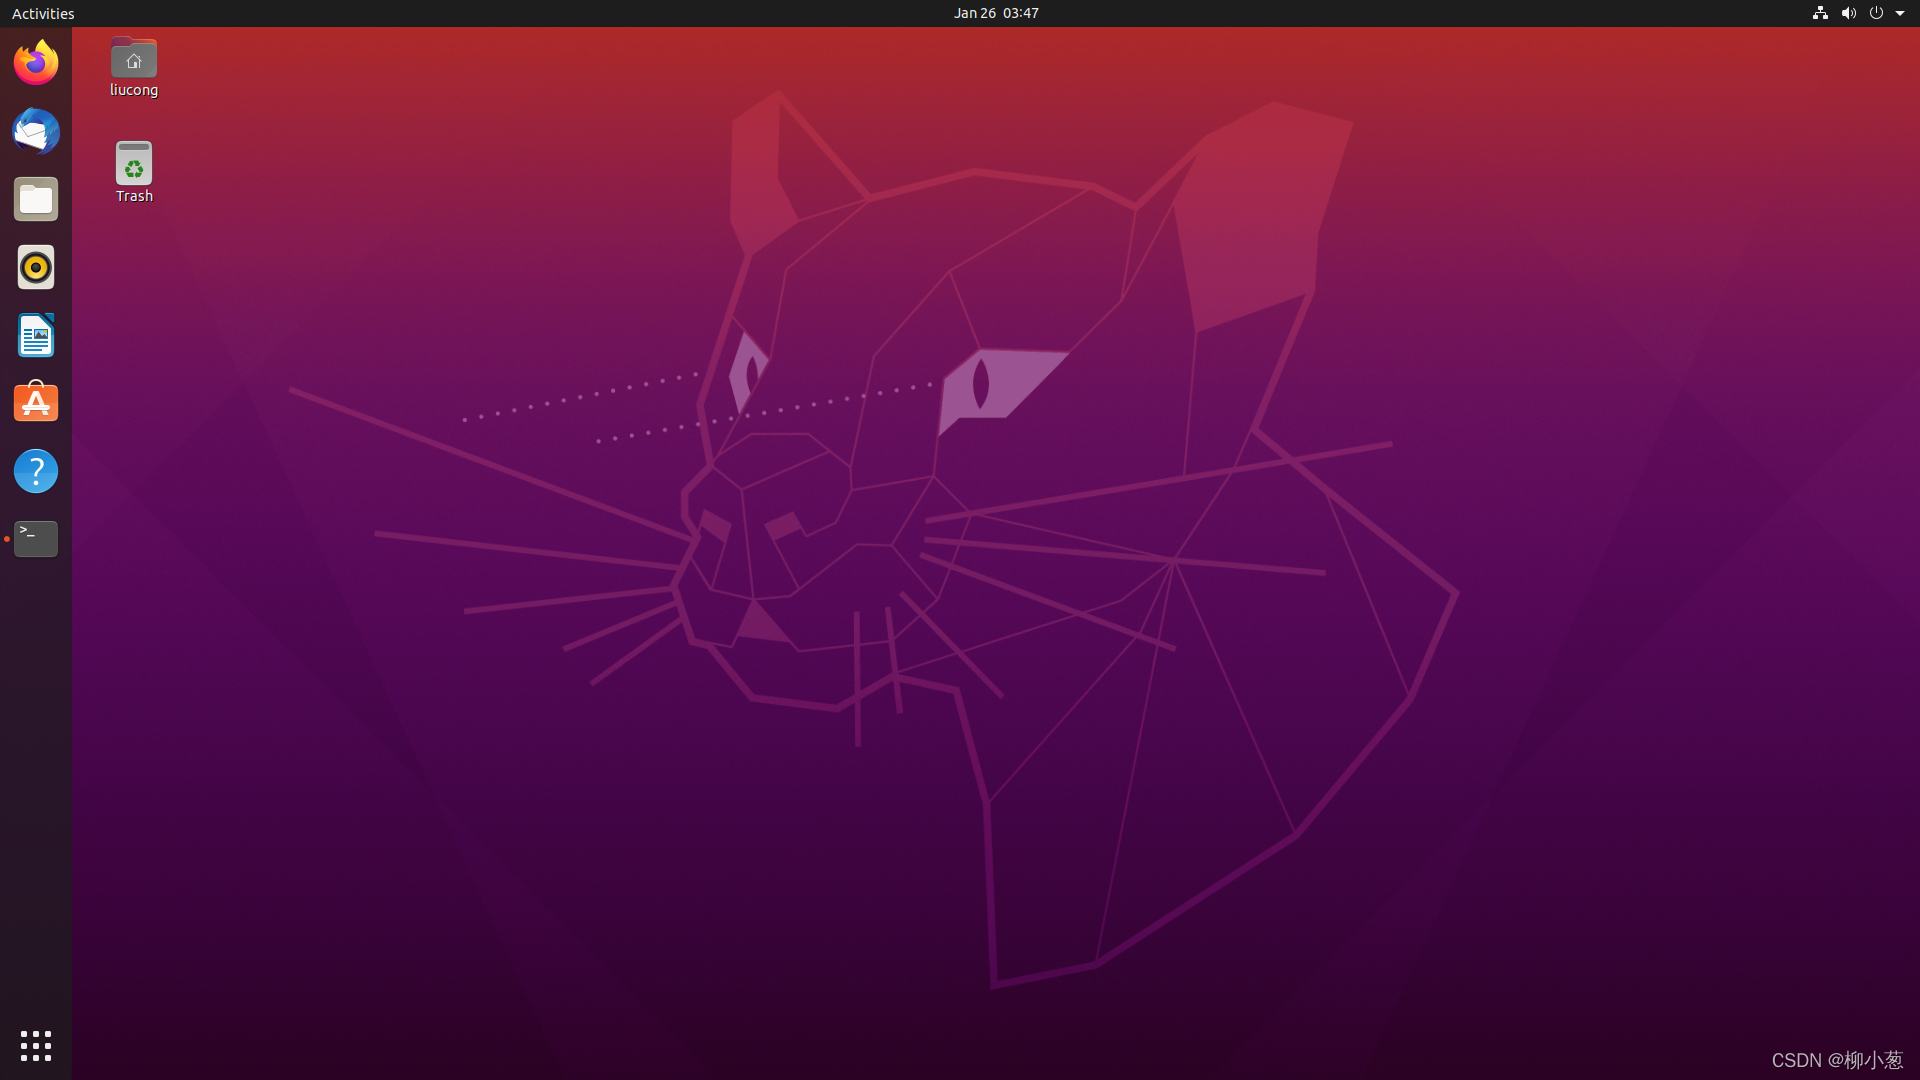1920x1080 pixels.
Task: Select the Trash desktop icon
Action: point(134,173)
